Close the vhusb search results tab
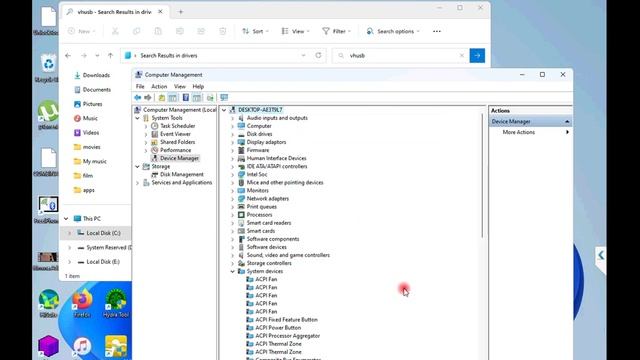Viewport: 640px width, 360px height. pyautogui.click(x=160, y=12)
